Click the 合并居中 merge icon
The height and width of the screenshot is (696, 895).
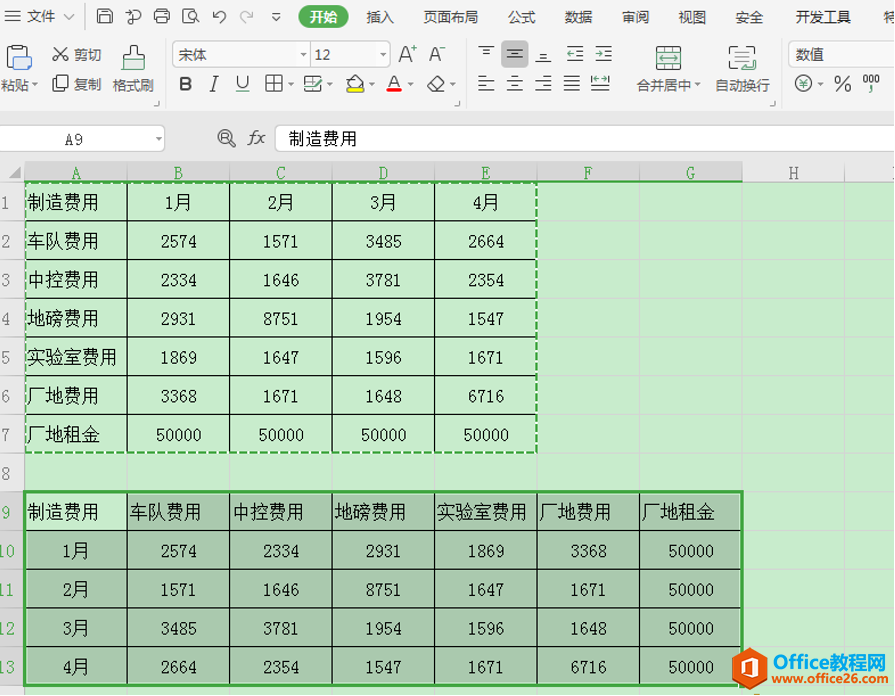(668, 58)
